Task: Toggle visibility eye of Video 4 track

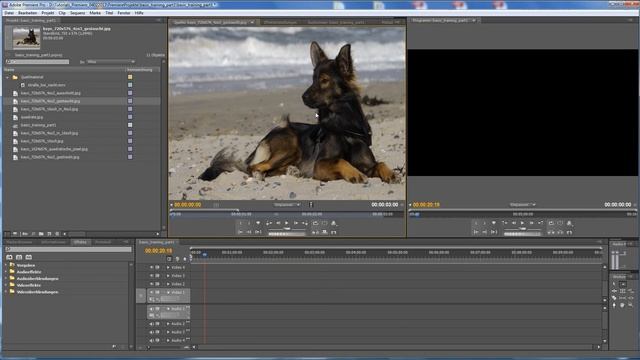Action: coord(151,267)
